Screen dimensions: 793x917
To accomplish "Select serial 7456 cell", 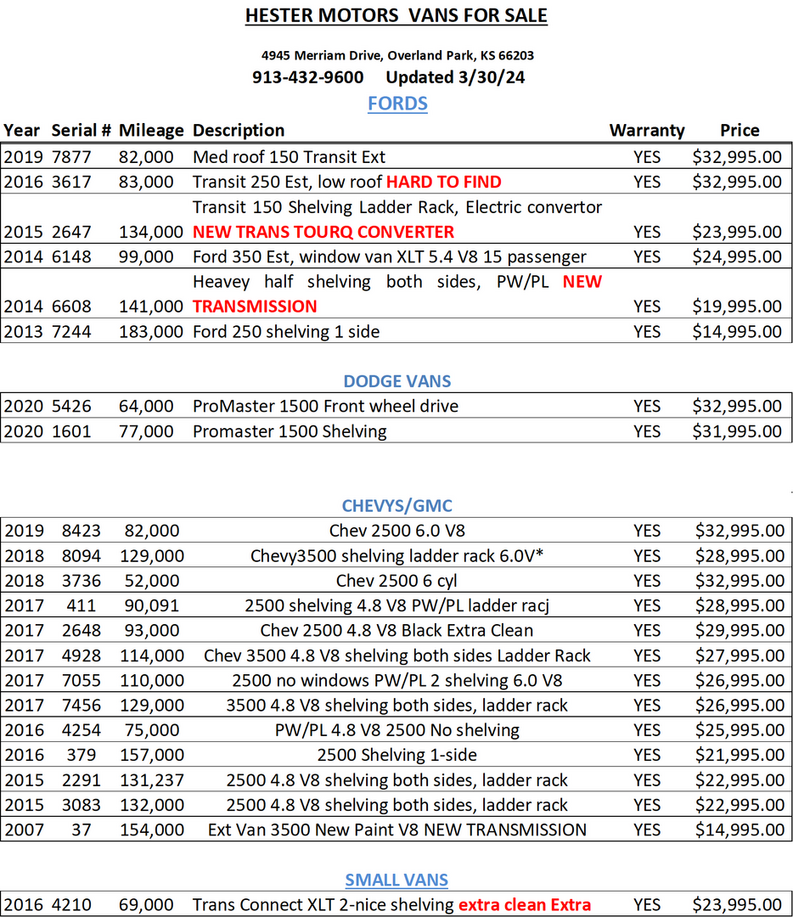I will (x=81, y=705).
